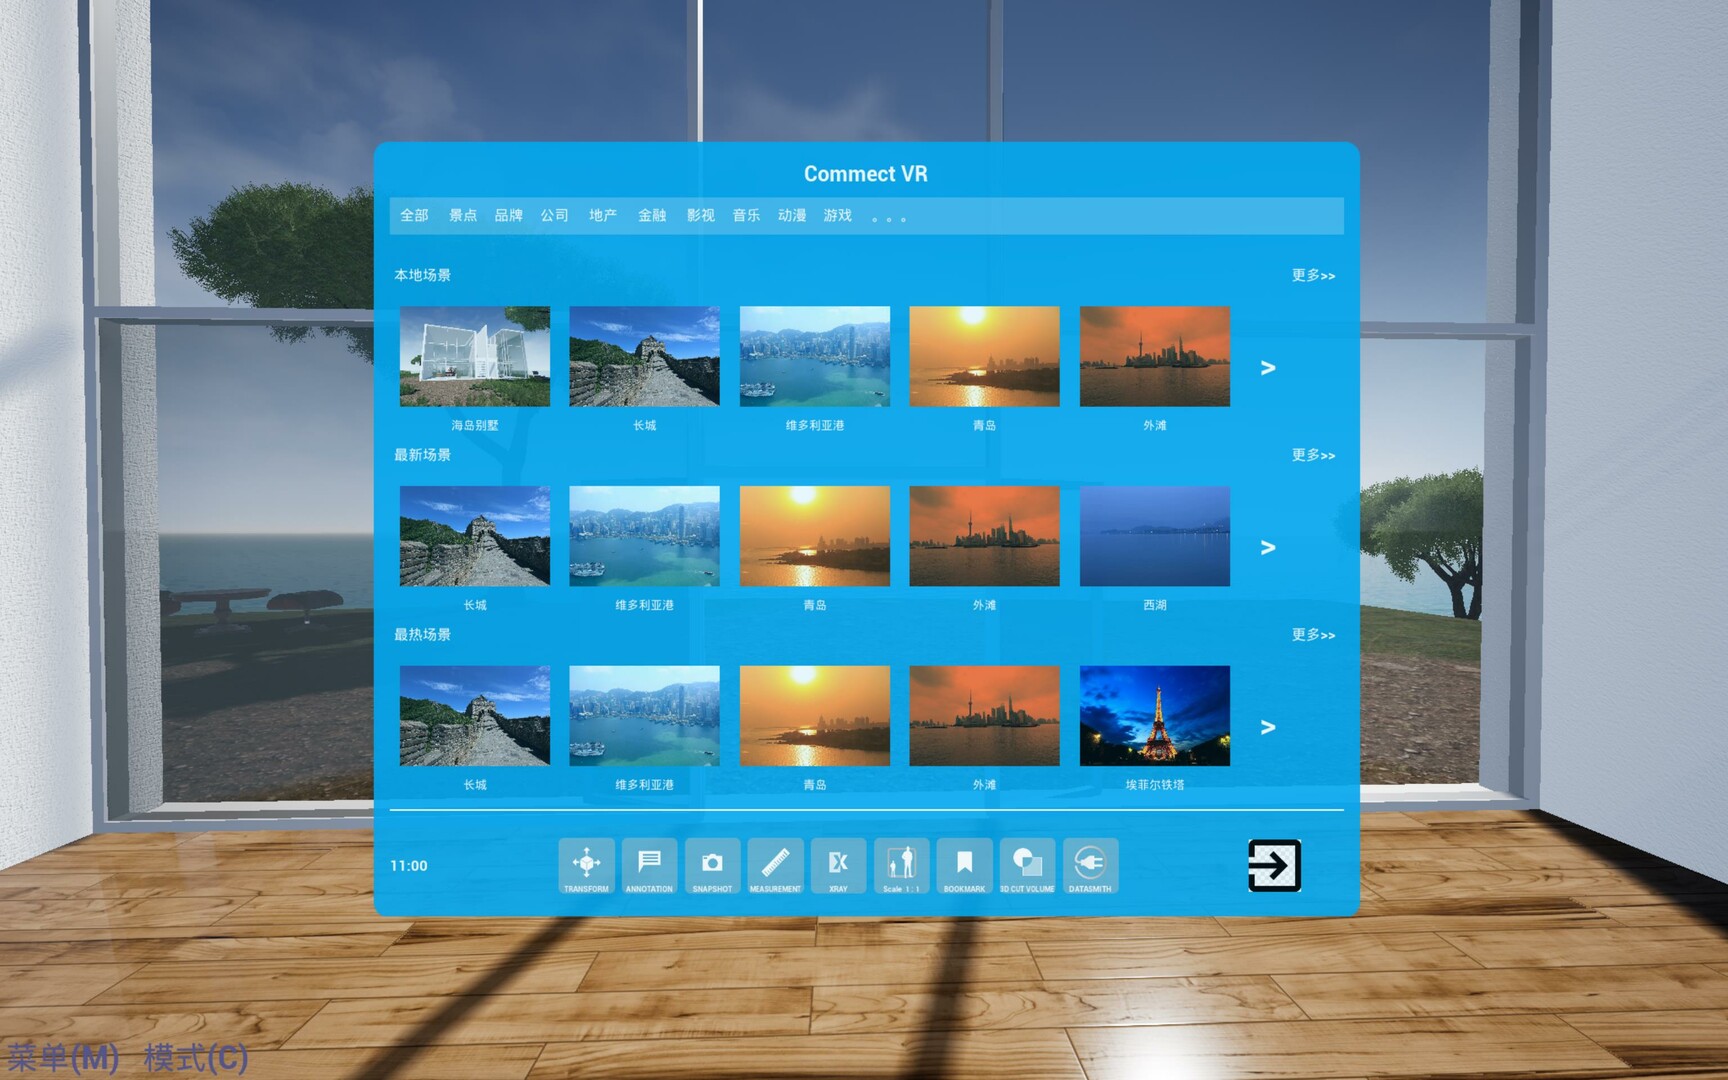Open the 品牌 category tab

coord(508,215)
